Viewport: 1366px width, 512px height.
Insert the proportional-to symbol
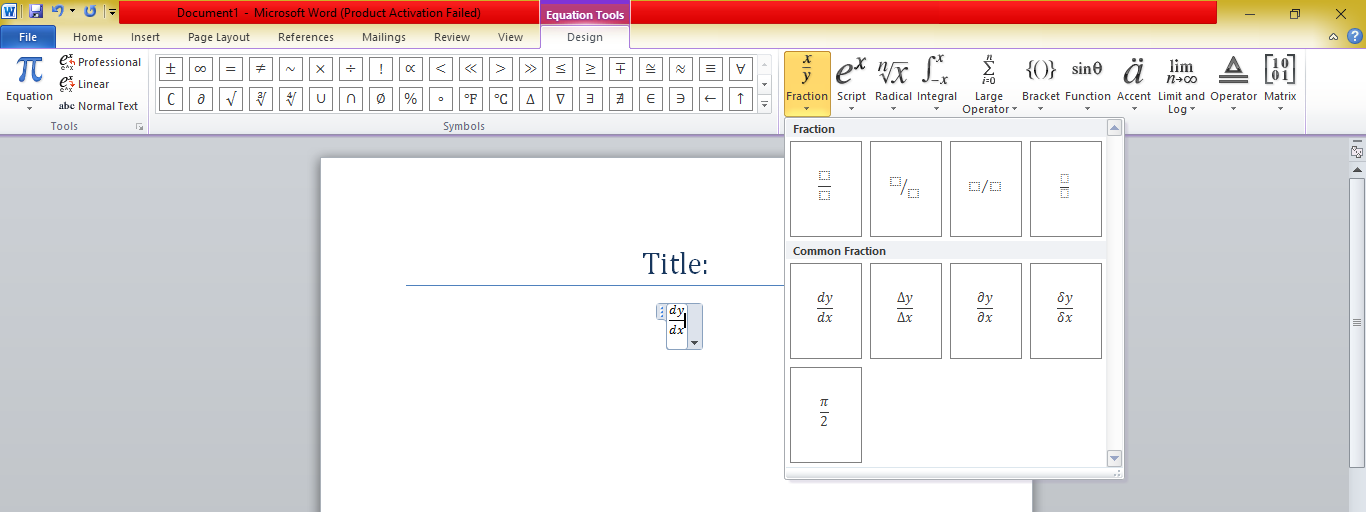tap(411, 69)
